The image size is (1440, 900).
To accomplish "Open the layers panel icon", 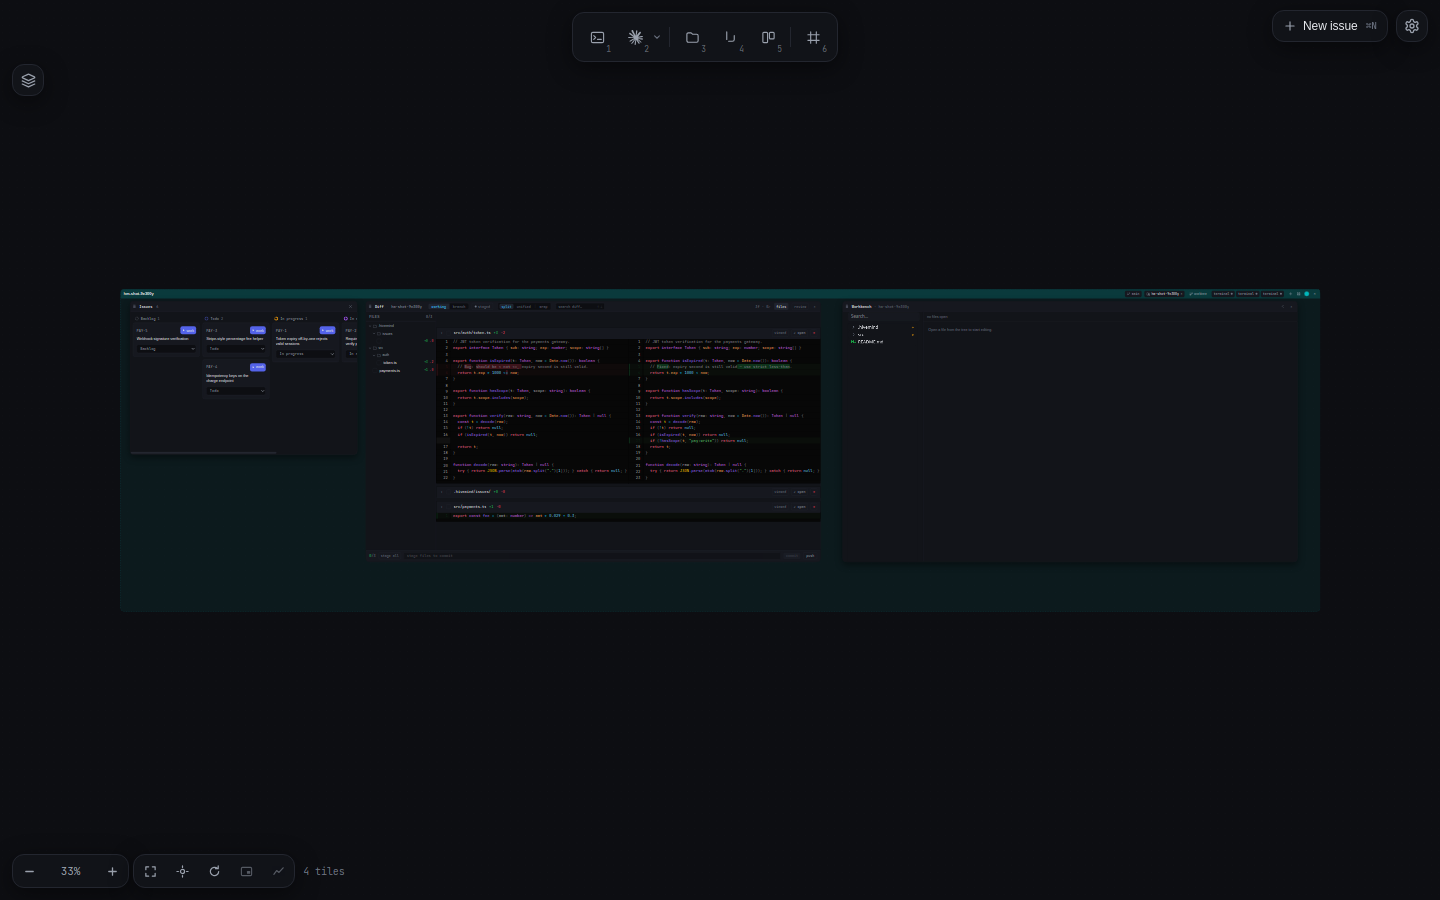I will click(28, 80).
